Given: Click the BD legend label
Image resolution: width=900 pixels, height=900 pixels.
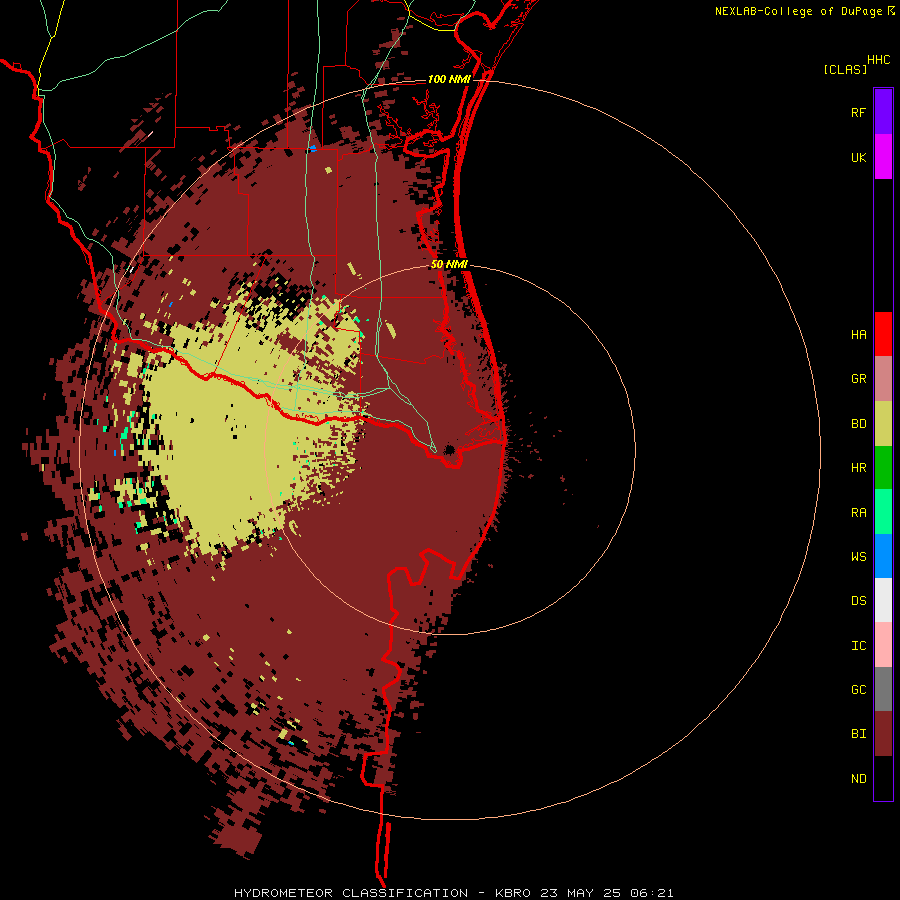Looking at the screenshot, I should coord(858,424).
